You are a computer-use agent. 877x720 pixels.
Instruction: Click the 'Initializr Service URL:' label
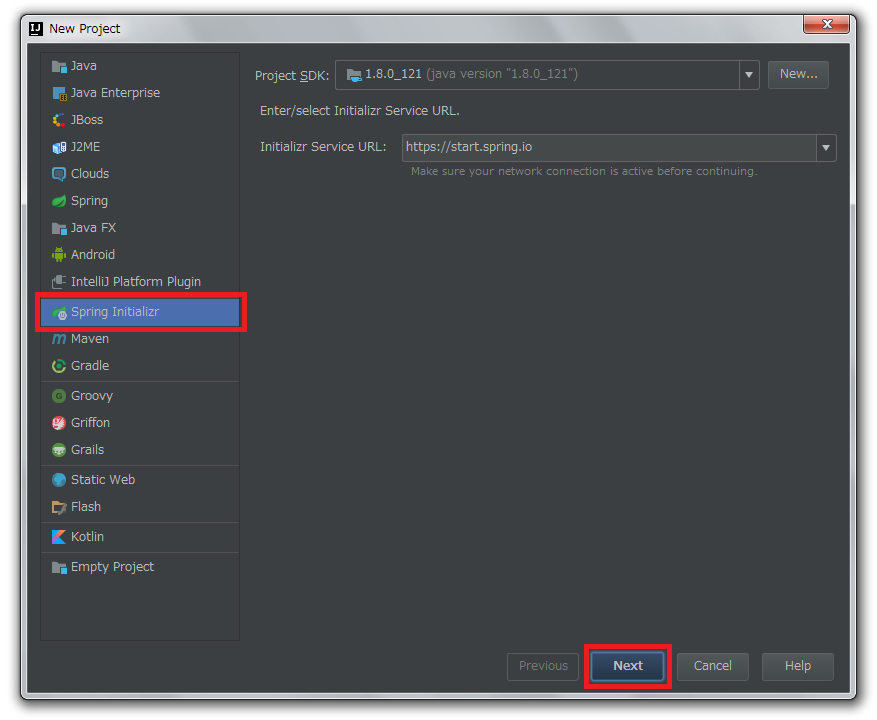point(323,147)
